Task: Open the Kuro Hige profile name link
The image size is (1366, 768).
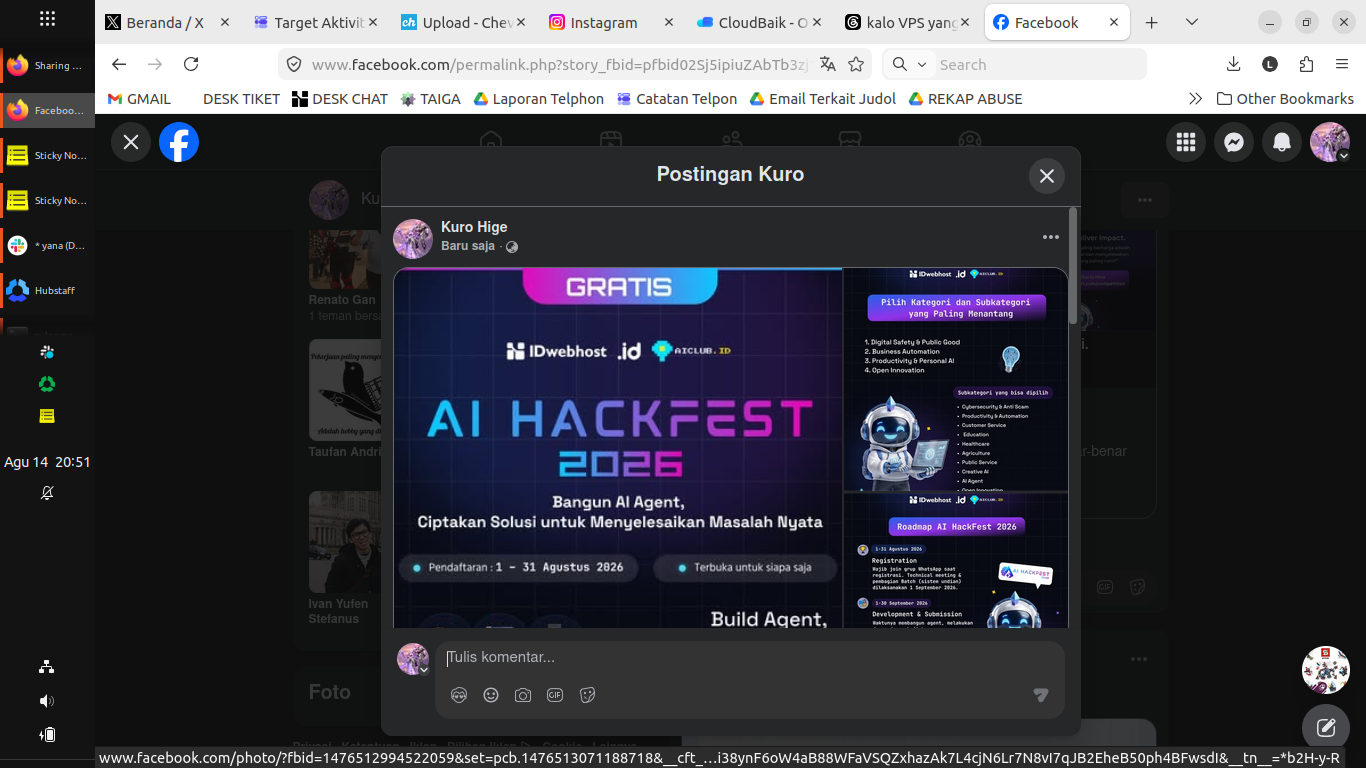Action: [474, 227]
